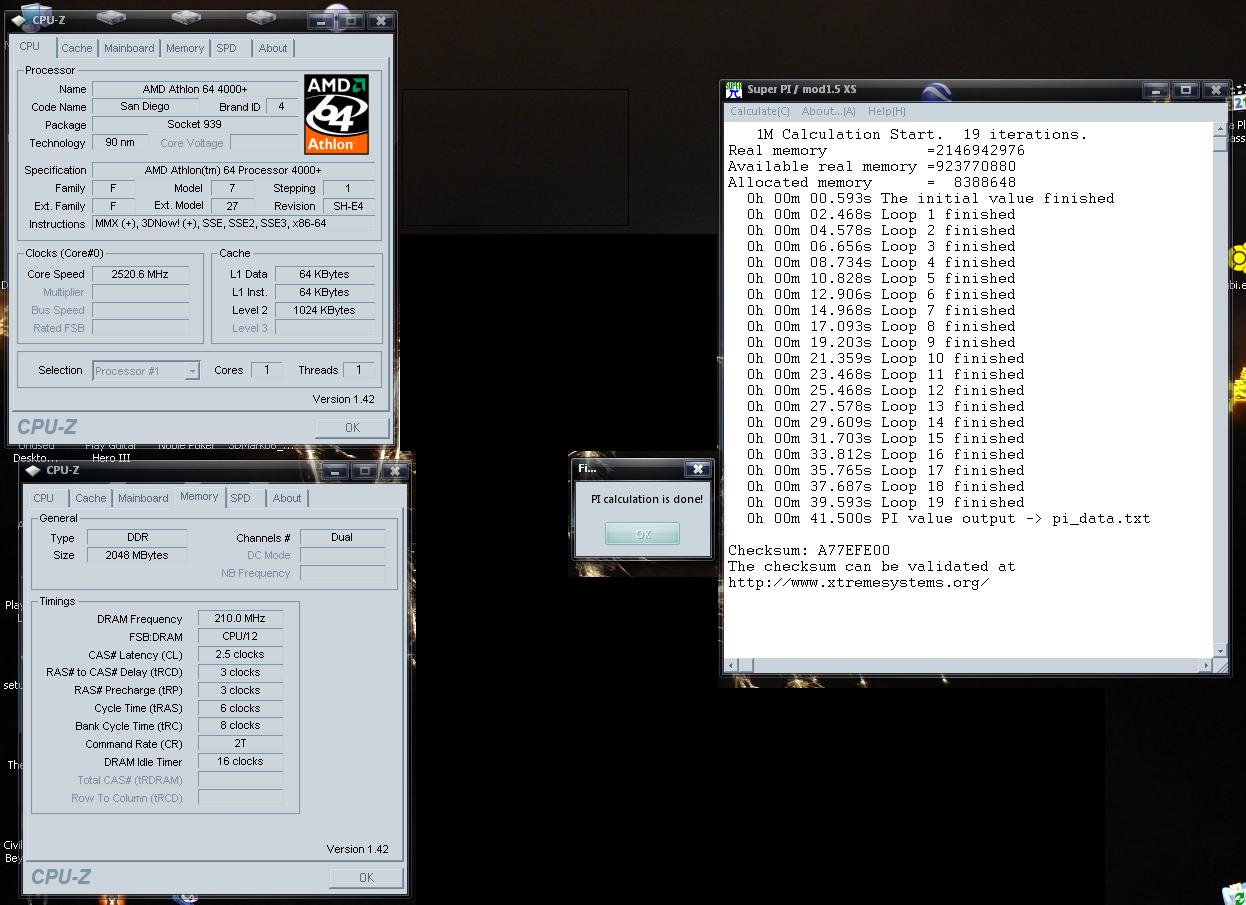This screenshot has height=905, width=1246.
Task: Click the xtremesystems.org URL text in Super PI
Action: pyautogui.click(x=859, y=583)
